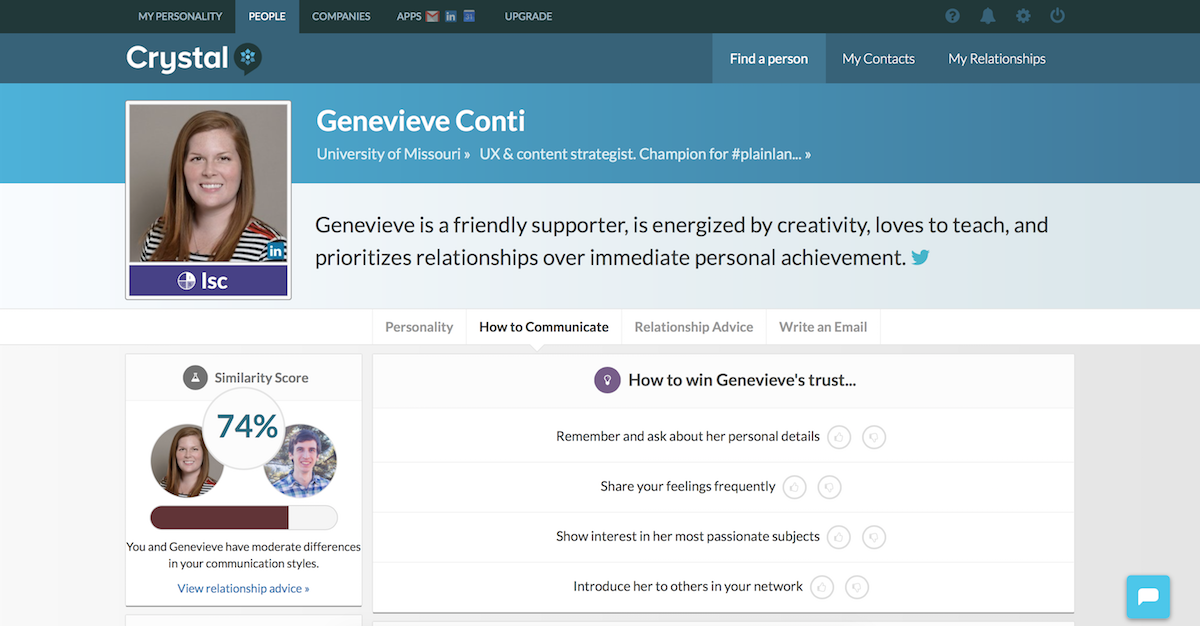Click View relationship advice link
The width and height of the screenshot is (1200, 626).
pyautogui.click(x=243, y=588)
